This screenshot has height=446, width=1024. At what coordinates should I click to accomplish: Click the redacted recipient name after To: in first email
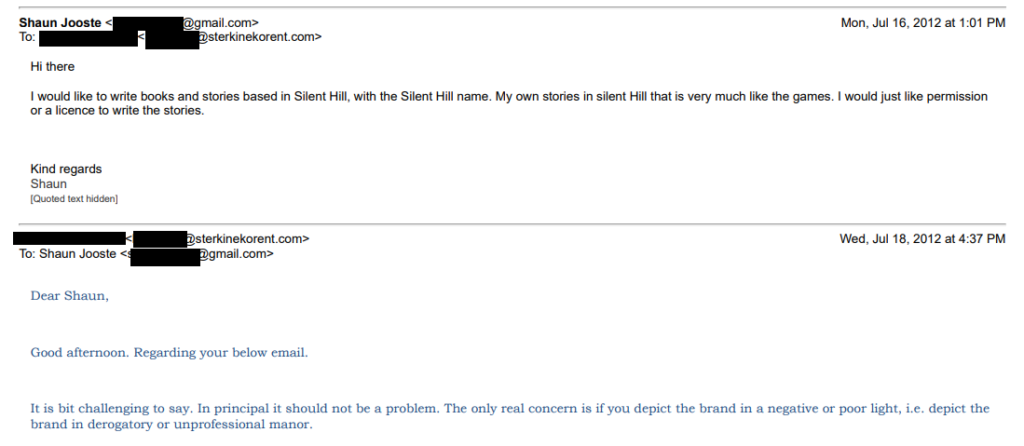pos(88,39)
